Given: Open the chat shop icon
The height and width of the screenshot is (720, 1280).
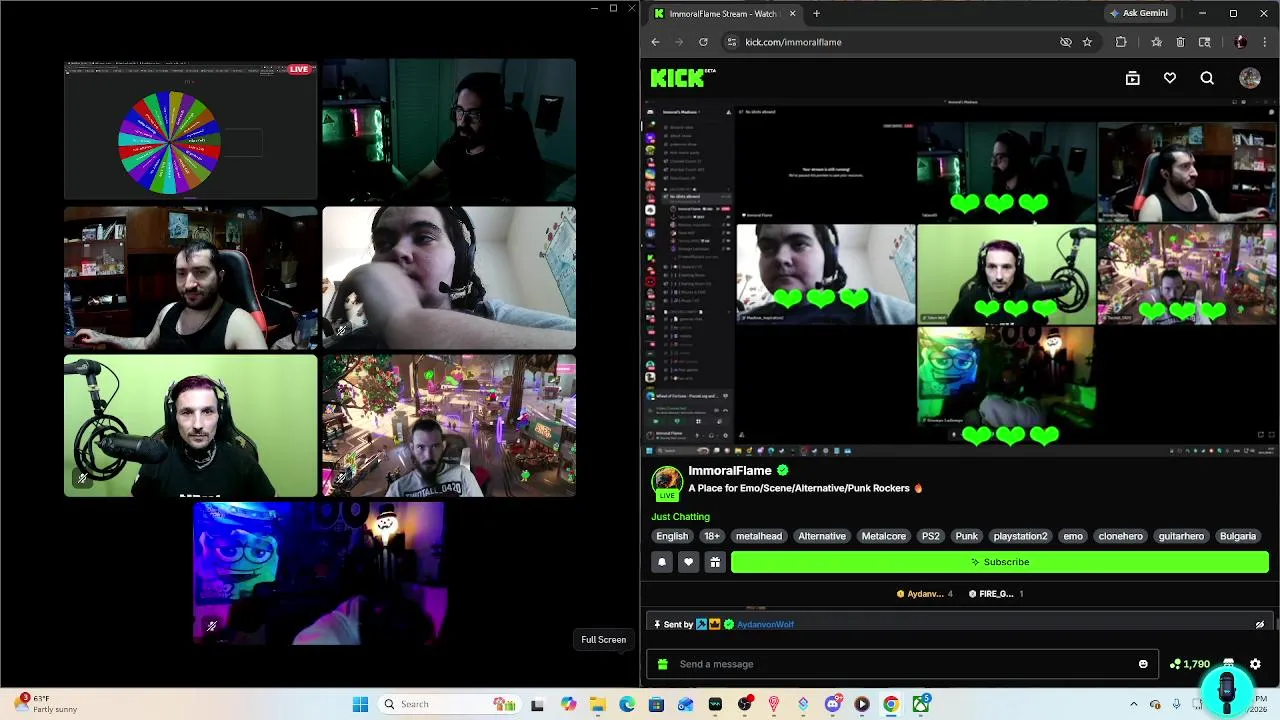Looking at the screenshot, I should coord(1228,664).
